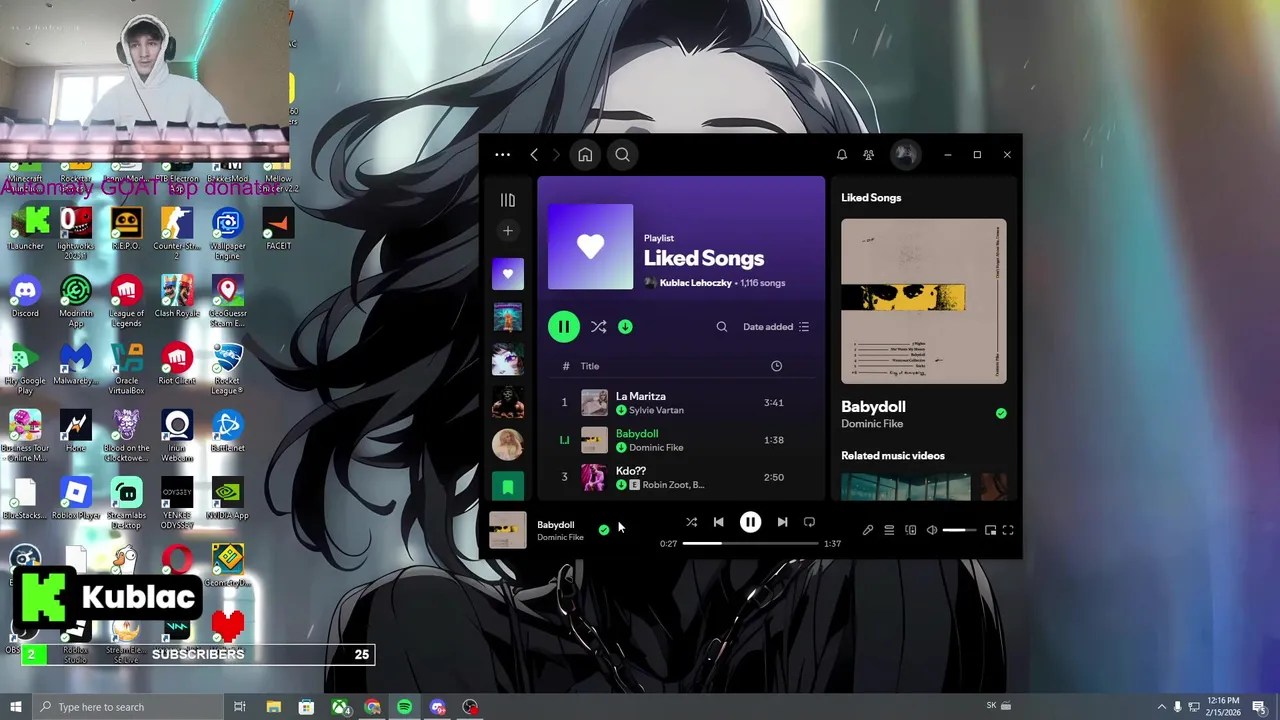Image resolution: width=1280 pixels, height=720 pixels.
Task: Click Spotify icon in the taskbar
Action: [x=404, y=707]
